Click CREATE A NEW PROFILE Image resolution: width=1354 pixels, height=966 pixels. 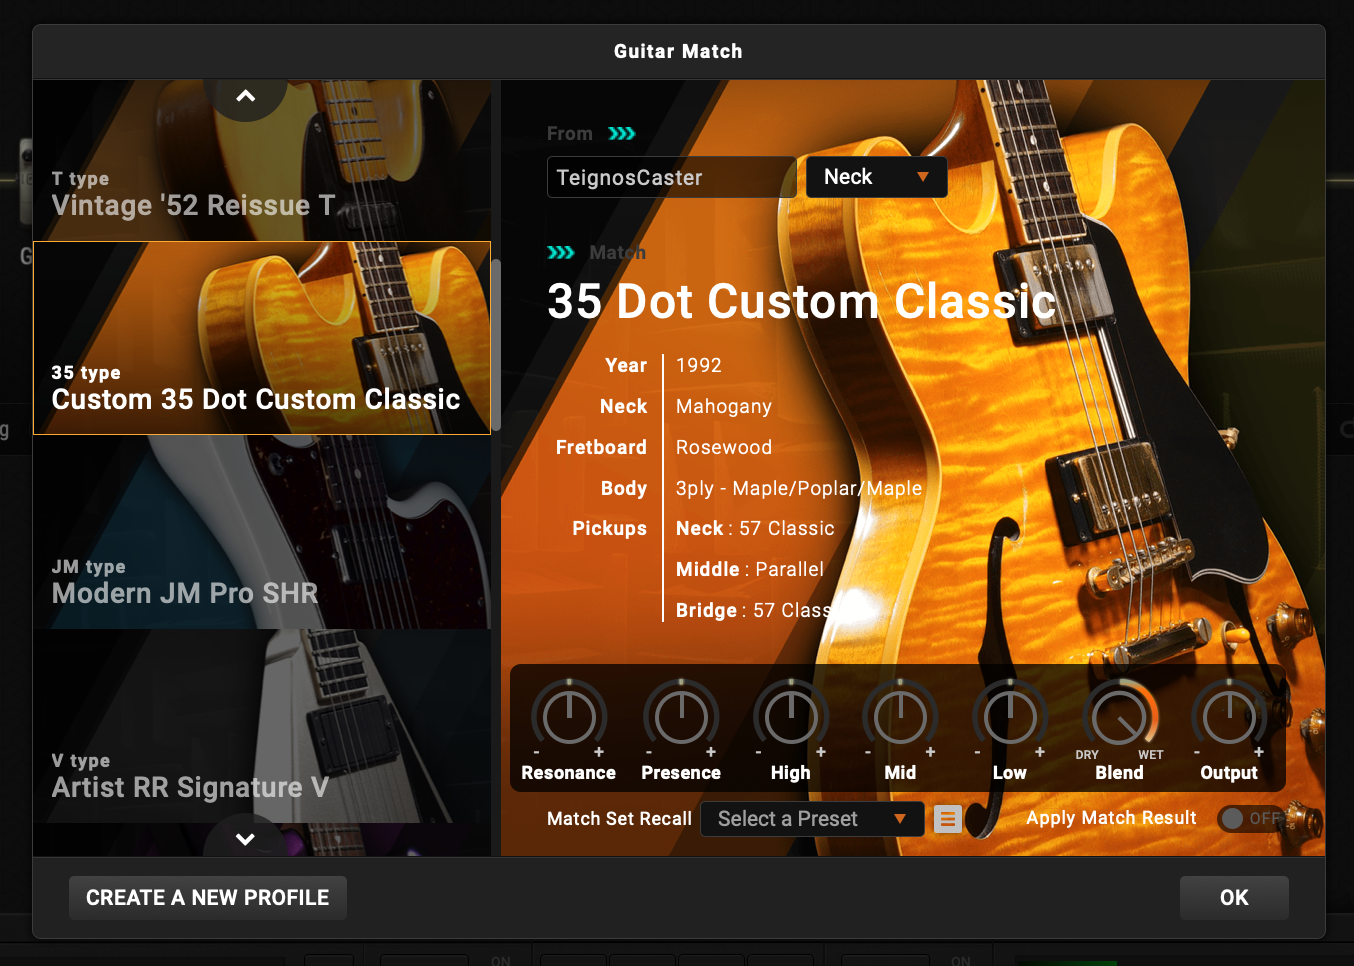coord(207,897)
